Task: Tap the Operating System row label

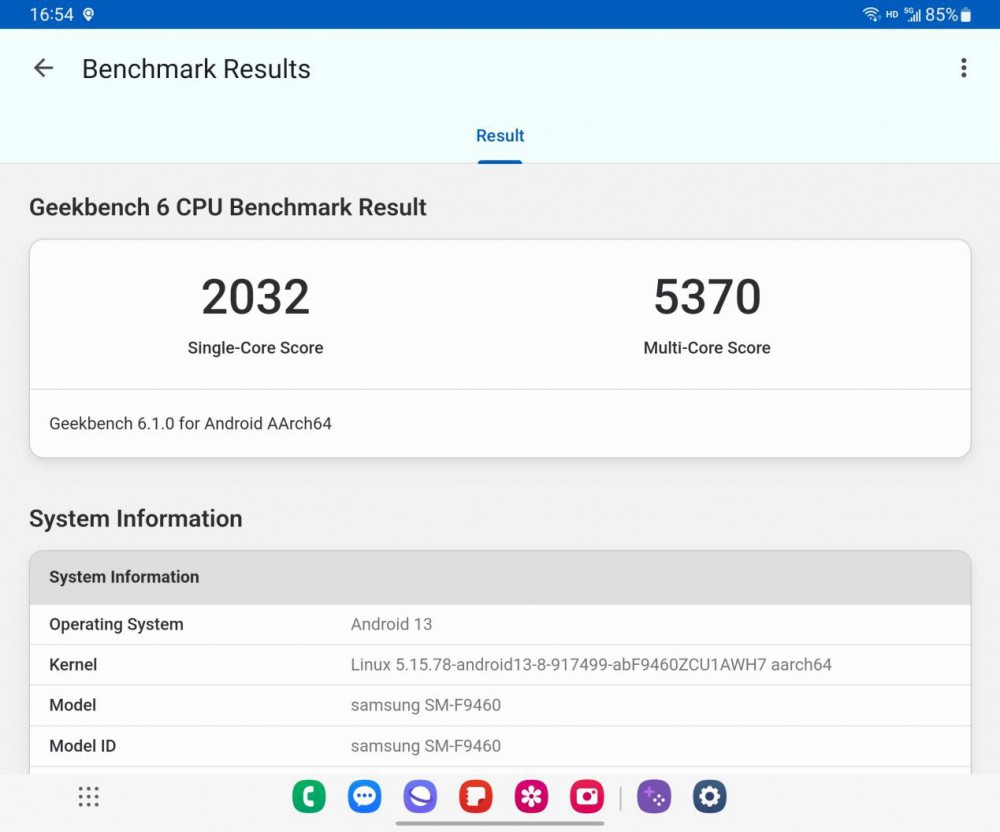Action: (116, 624)
